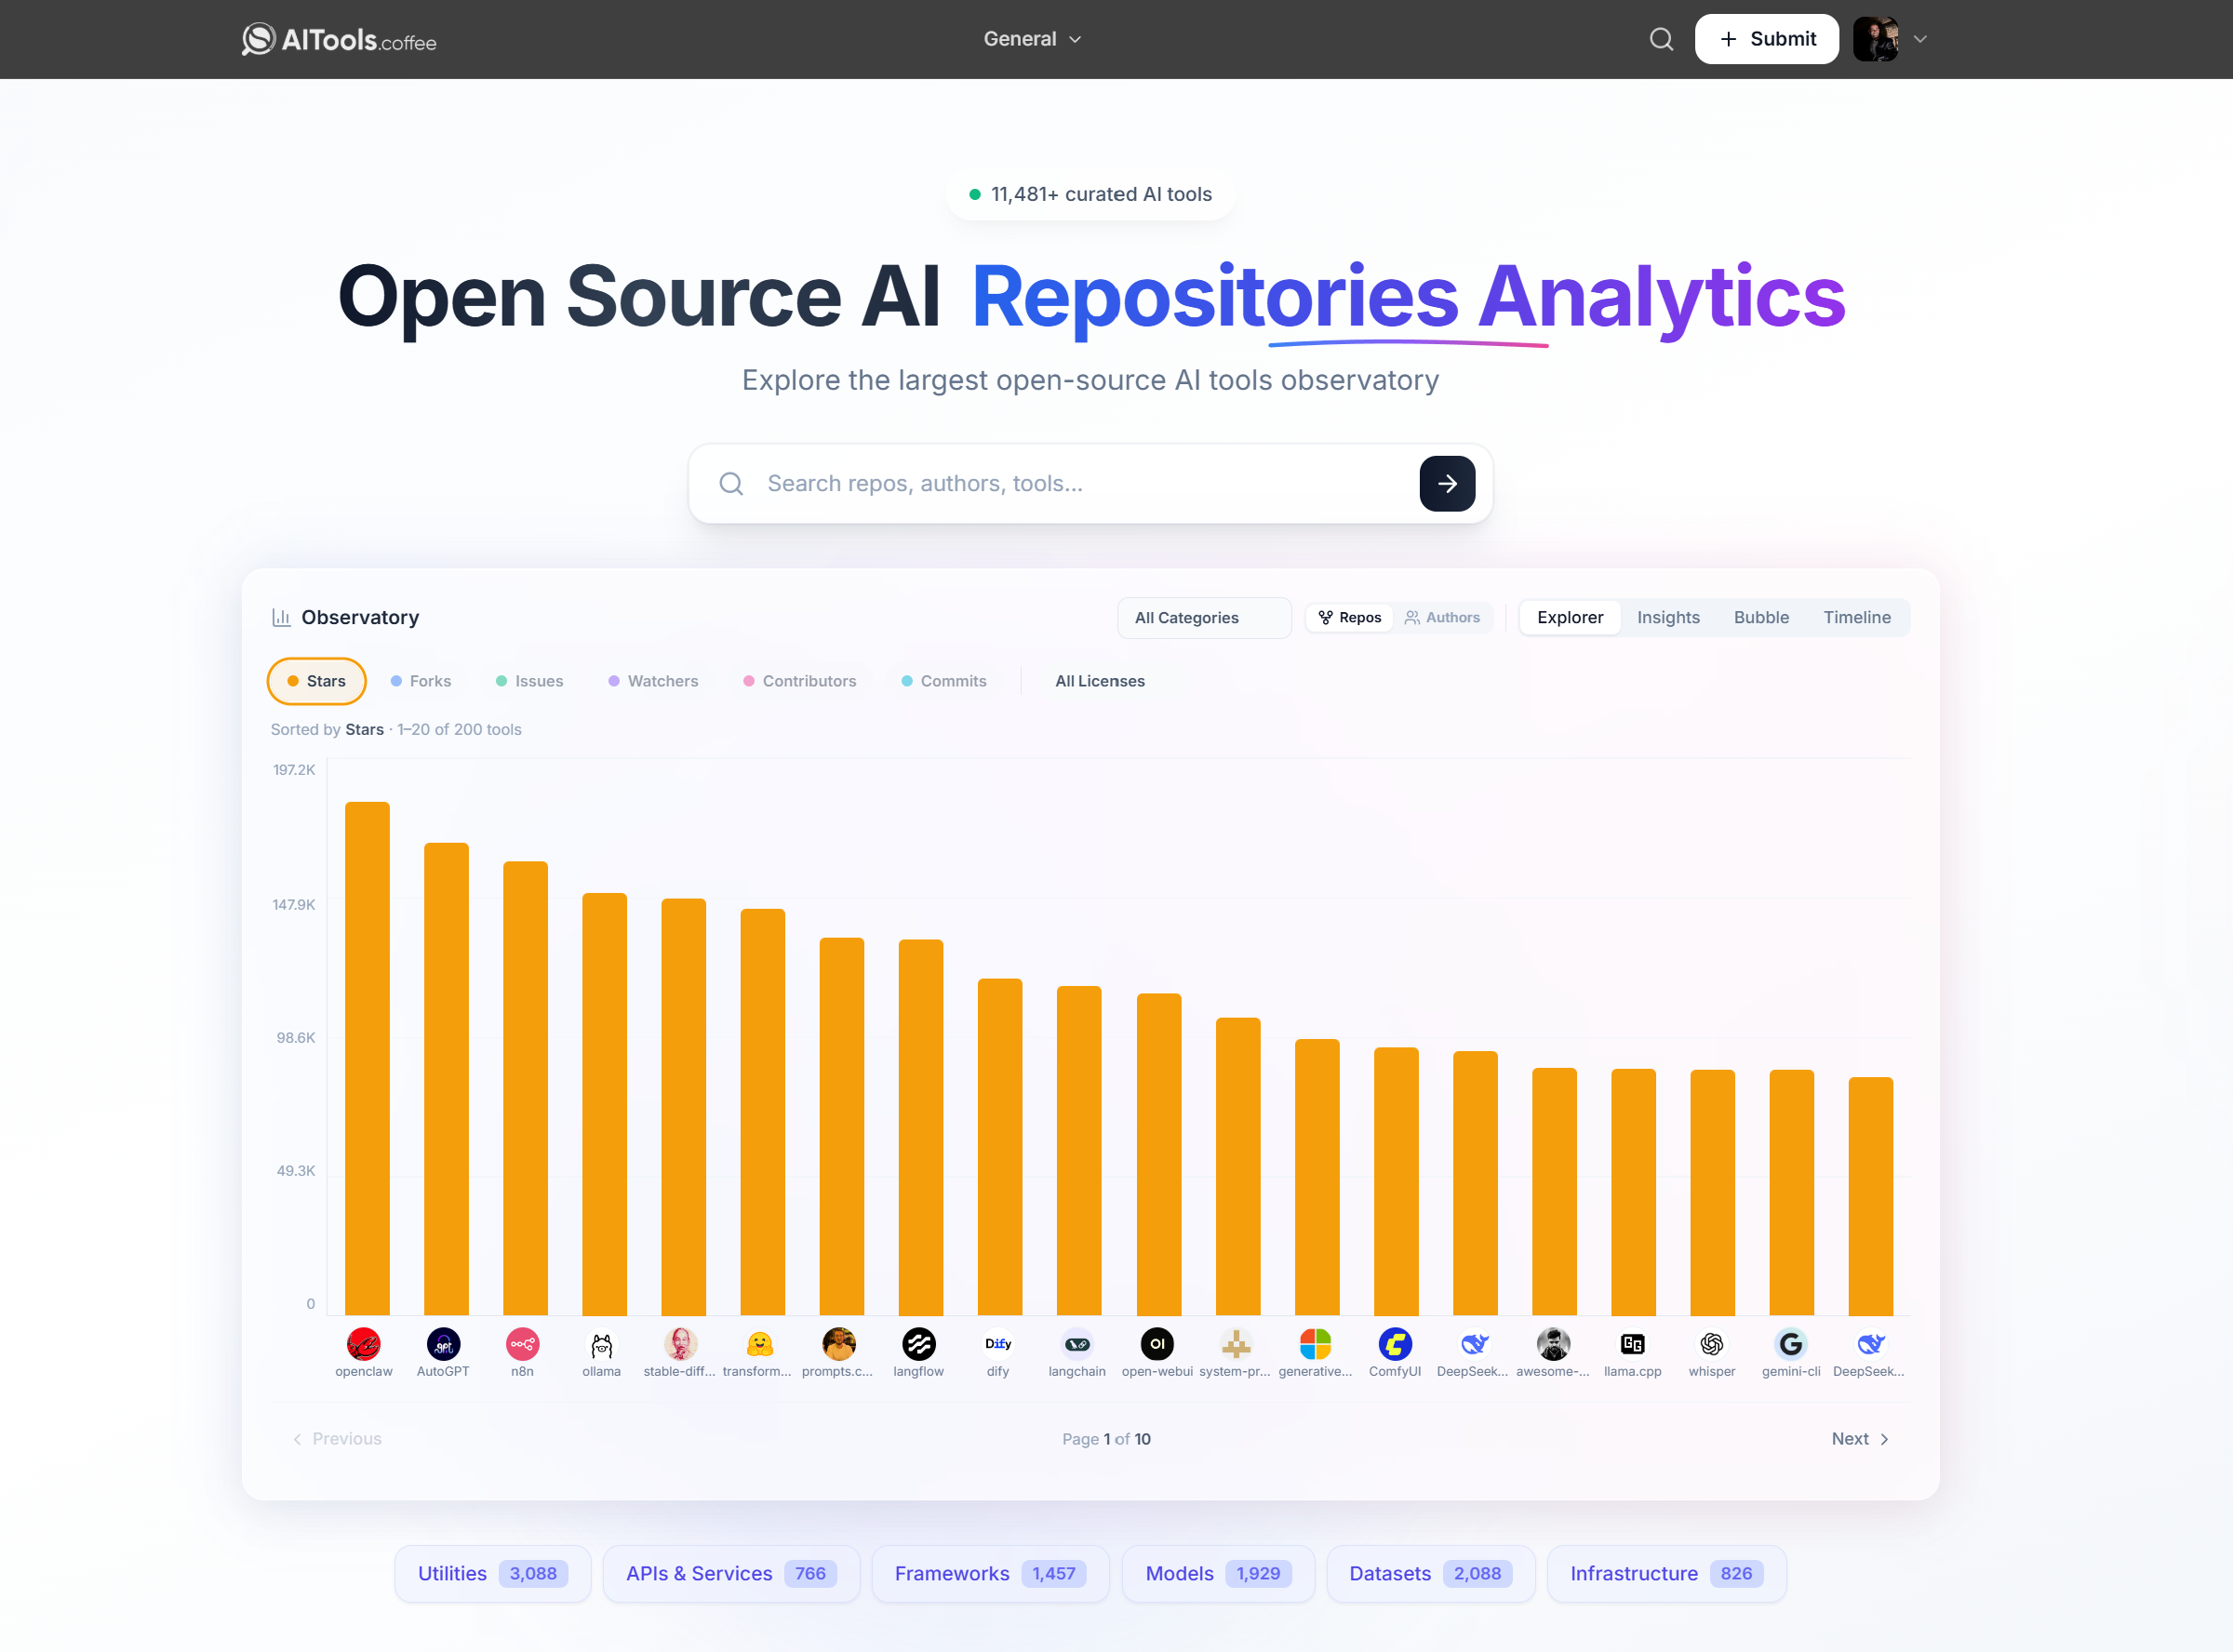The height and width of the screenshot is (1652, 2233).
Task: Click the ComfyUI repository icon
Action: [1395, 1343]
